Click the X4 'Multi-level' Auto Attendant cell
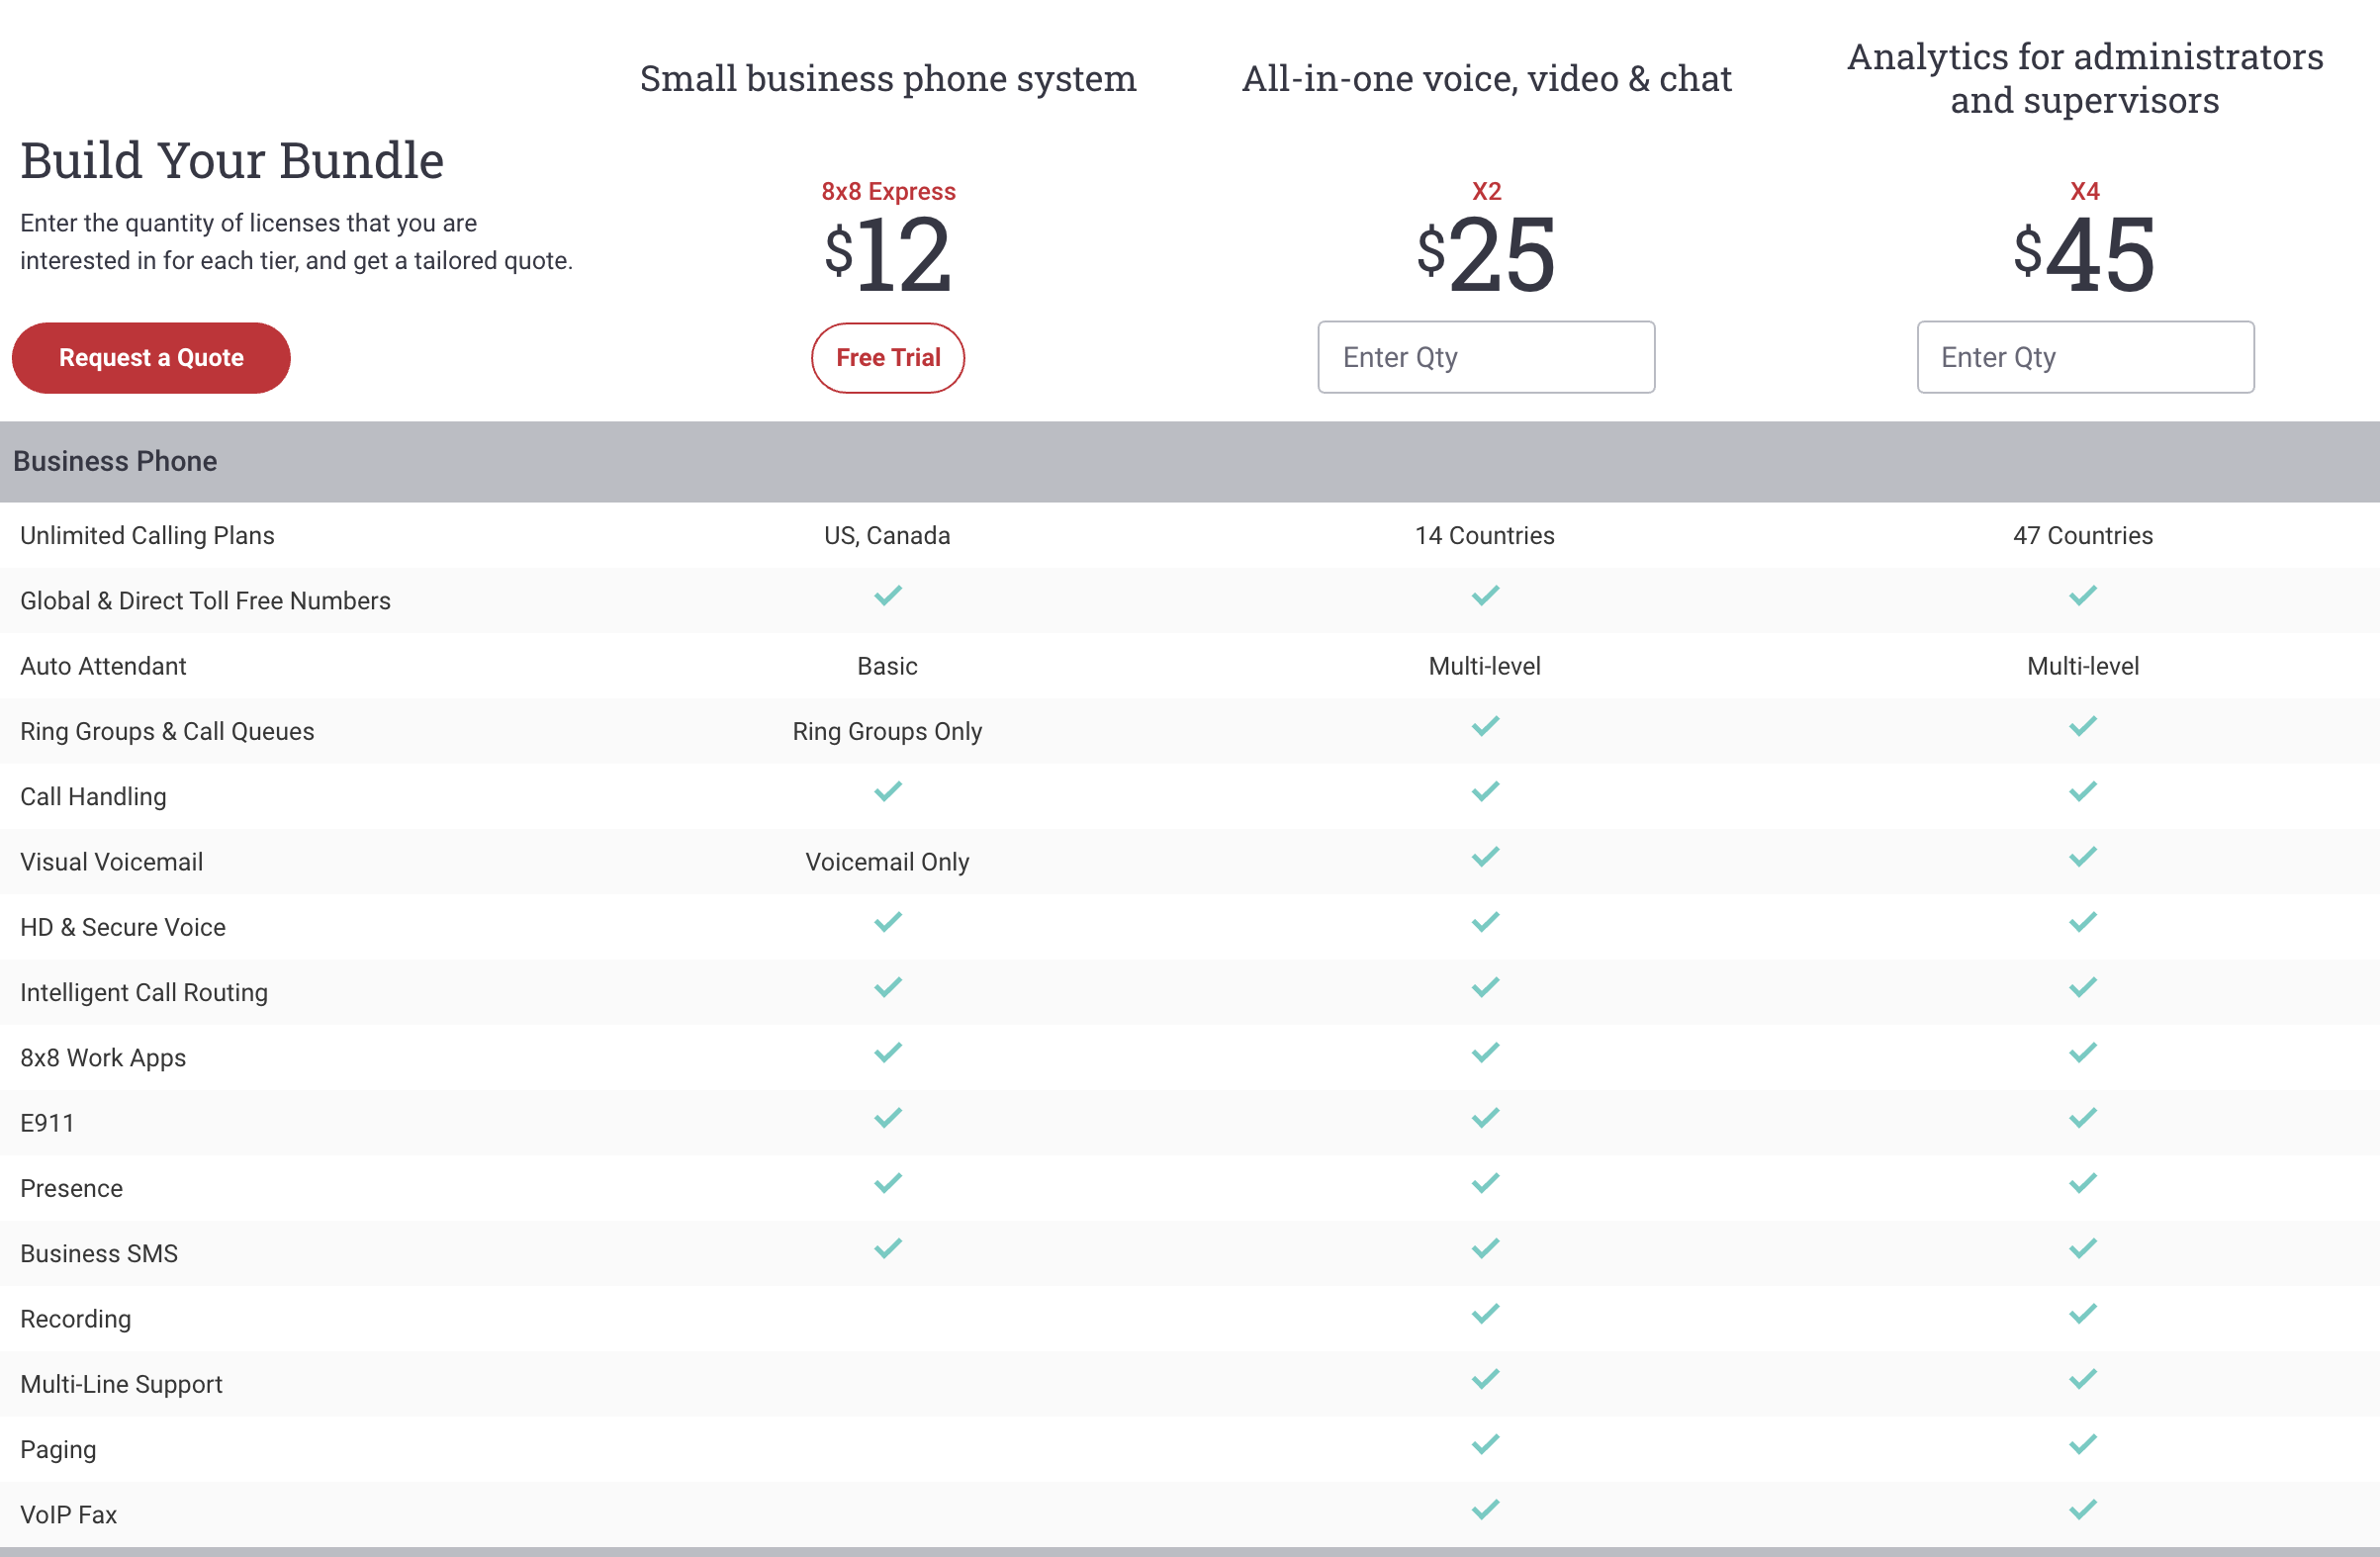Screen dimensions: 2380x1557 tap(2083, 666)
